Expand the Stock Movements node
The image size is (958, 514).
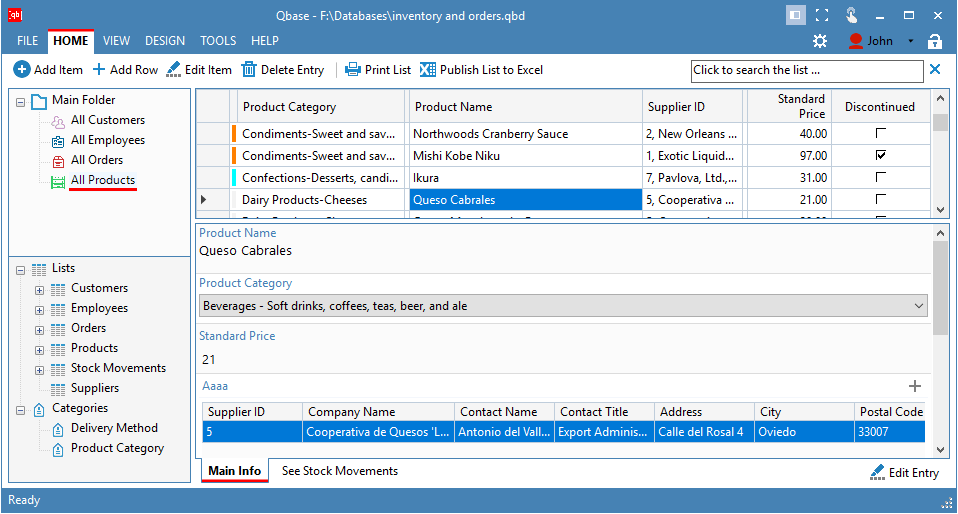[x=40, y=370]
